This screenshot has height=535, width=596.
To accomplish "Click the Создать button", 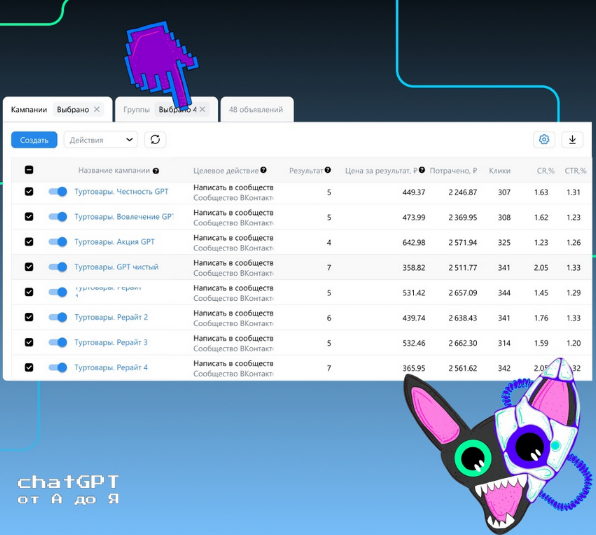I will pyautogui.click(x=34, y=140).
